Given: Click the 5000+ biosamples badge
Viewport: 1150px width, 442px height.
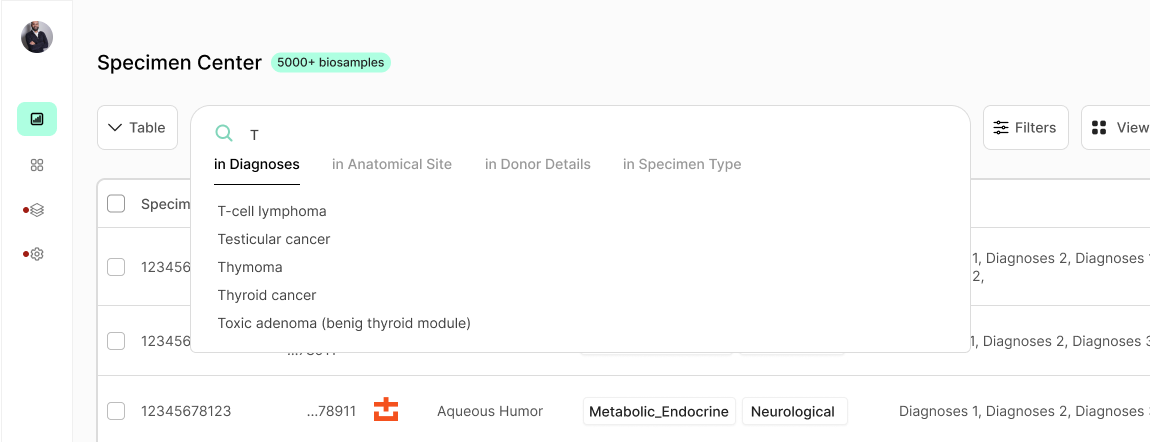Looking at the screenshot, I should tap(331, 62).
